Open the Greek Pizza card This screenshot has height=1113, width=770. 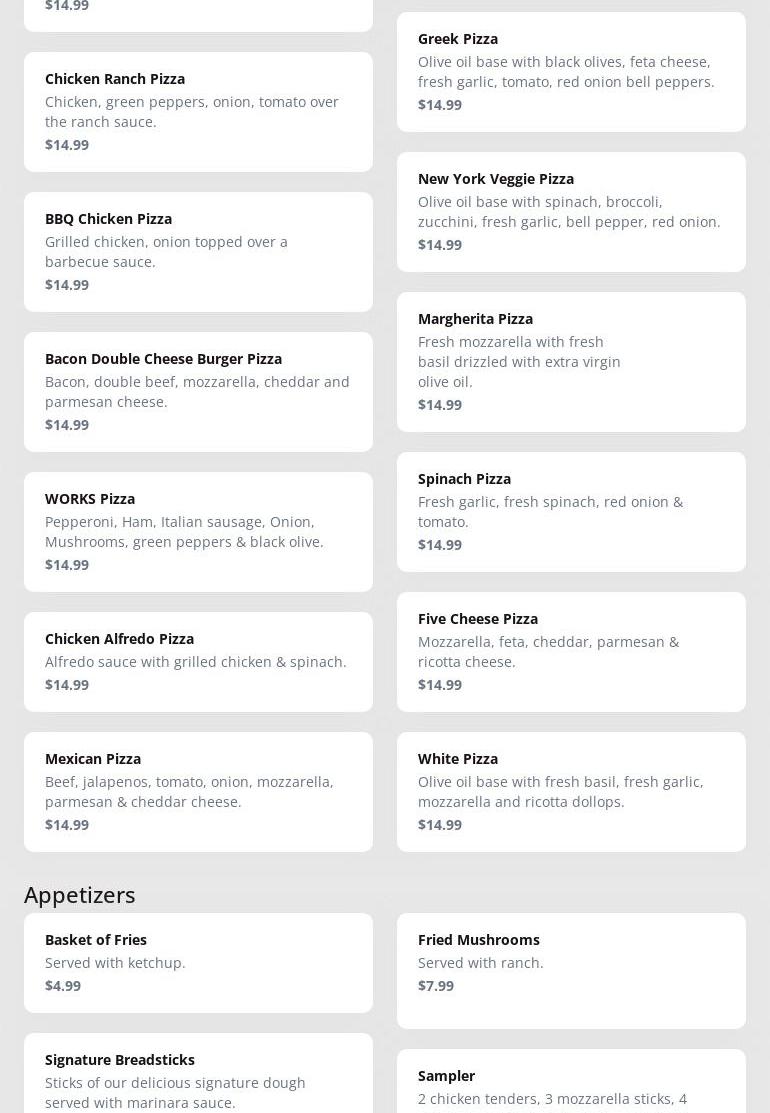click(571, 71)
